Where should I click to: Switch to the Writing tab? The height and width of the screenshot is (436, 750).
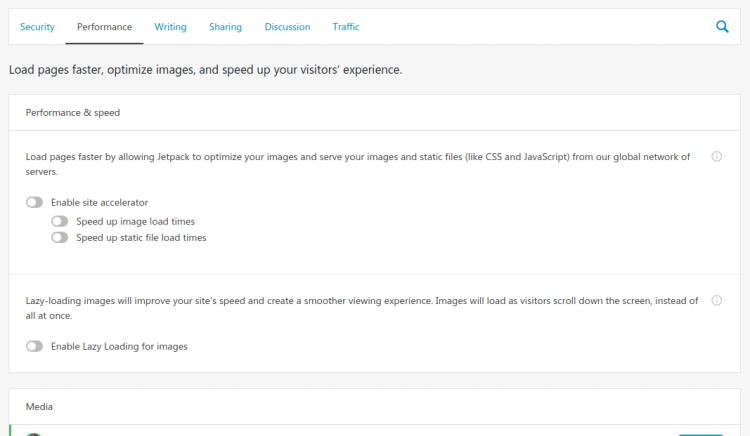click(170, 27)
